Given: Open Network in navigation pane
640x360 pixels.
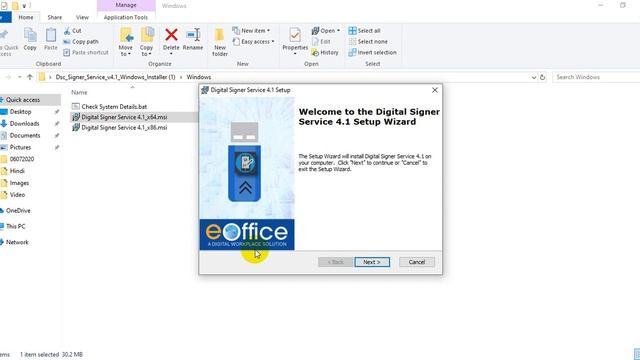Looking at the screenshot, I should [17, 242].
